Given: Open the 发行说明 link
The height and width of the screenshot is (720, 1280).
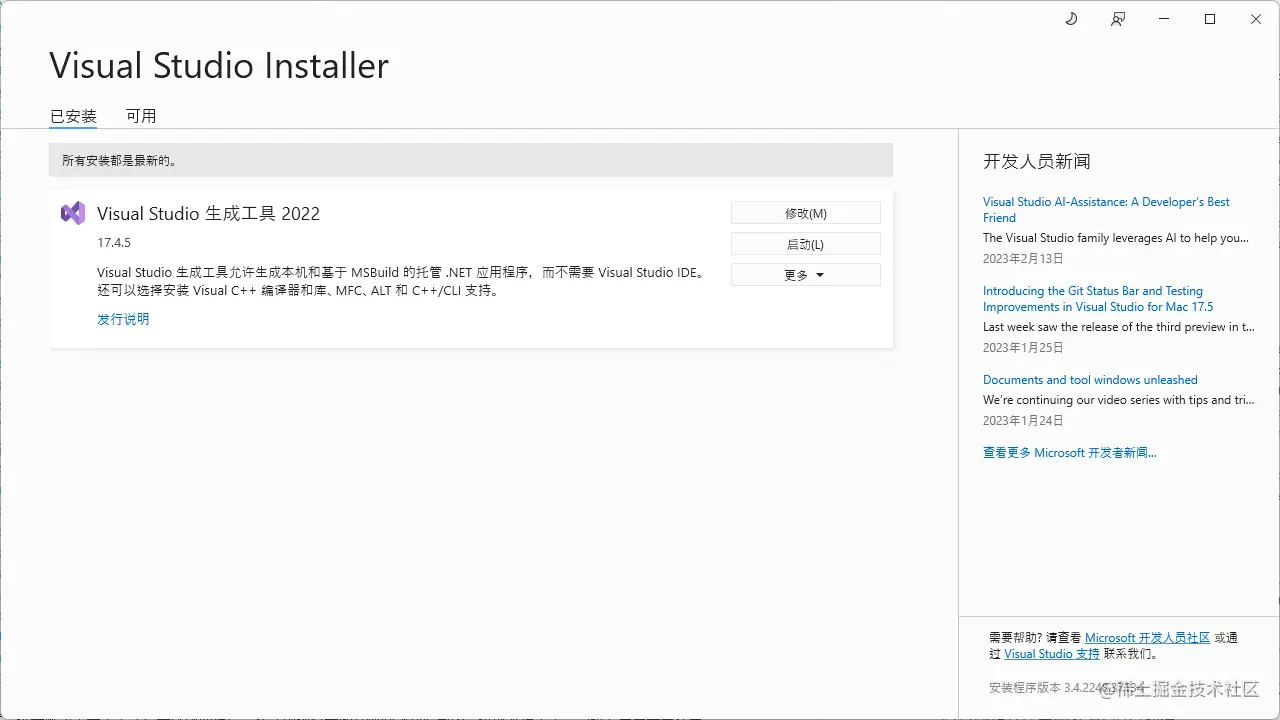Looking at the screenshot, I should click(123, 319).
